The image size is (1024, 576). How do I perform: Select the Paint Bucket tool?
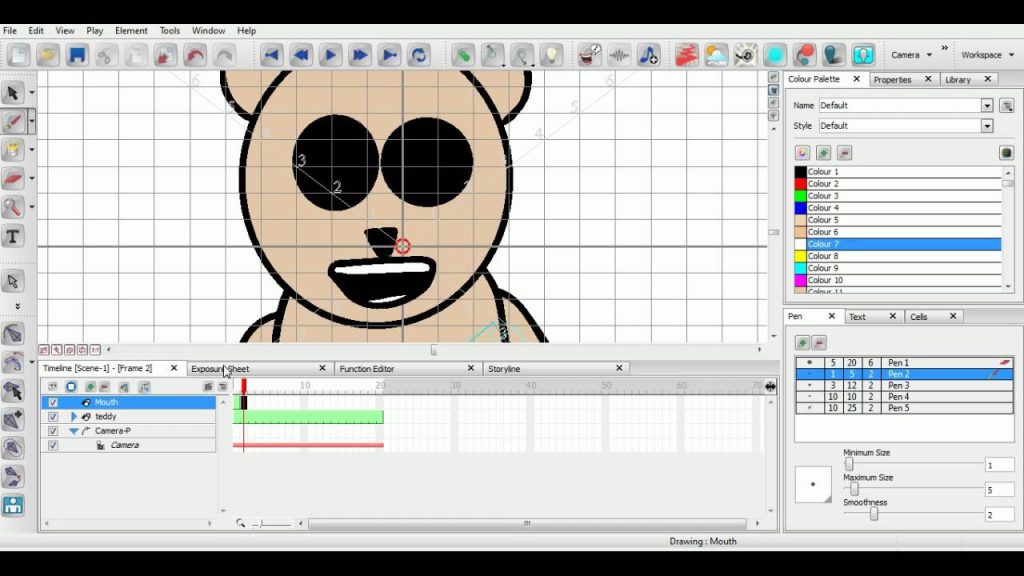[x=13, y=151]
